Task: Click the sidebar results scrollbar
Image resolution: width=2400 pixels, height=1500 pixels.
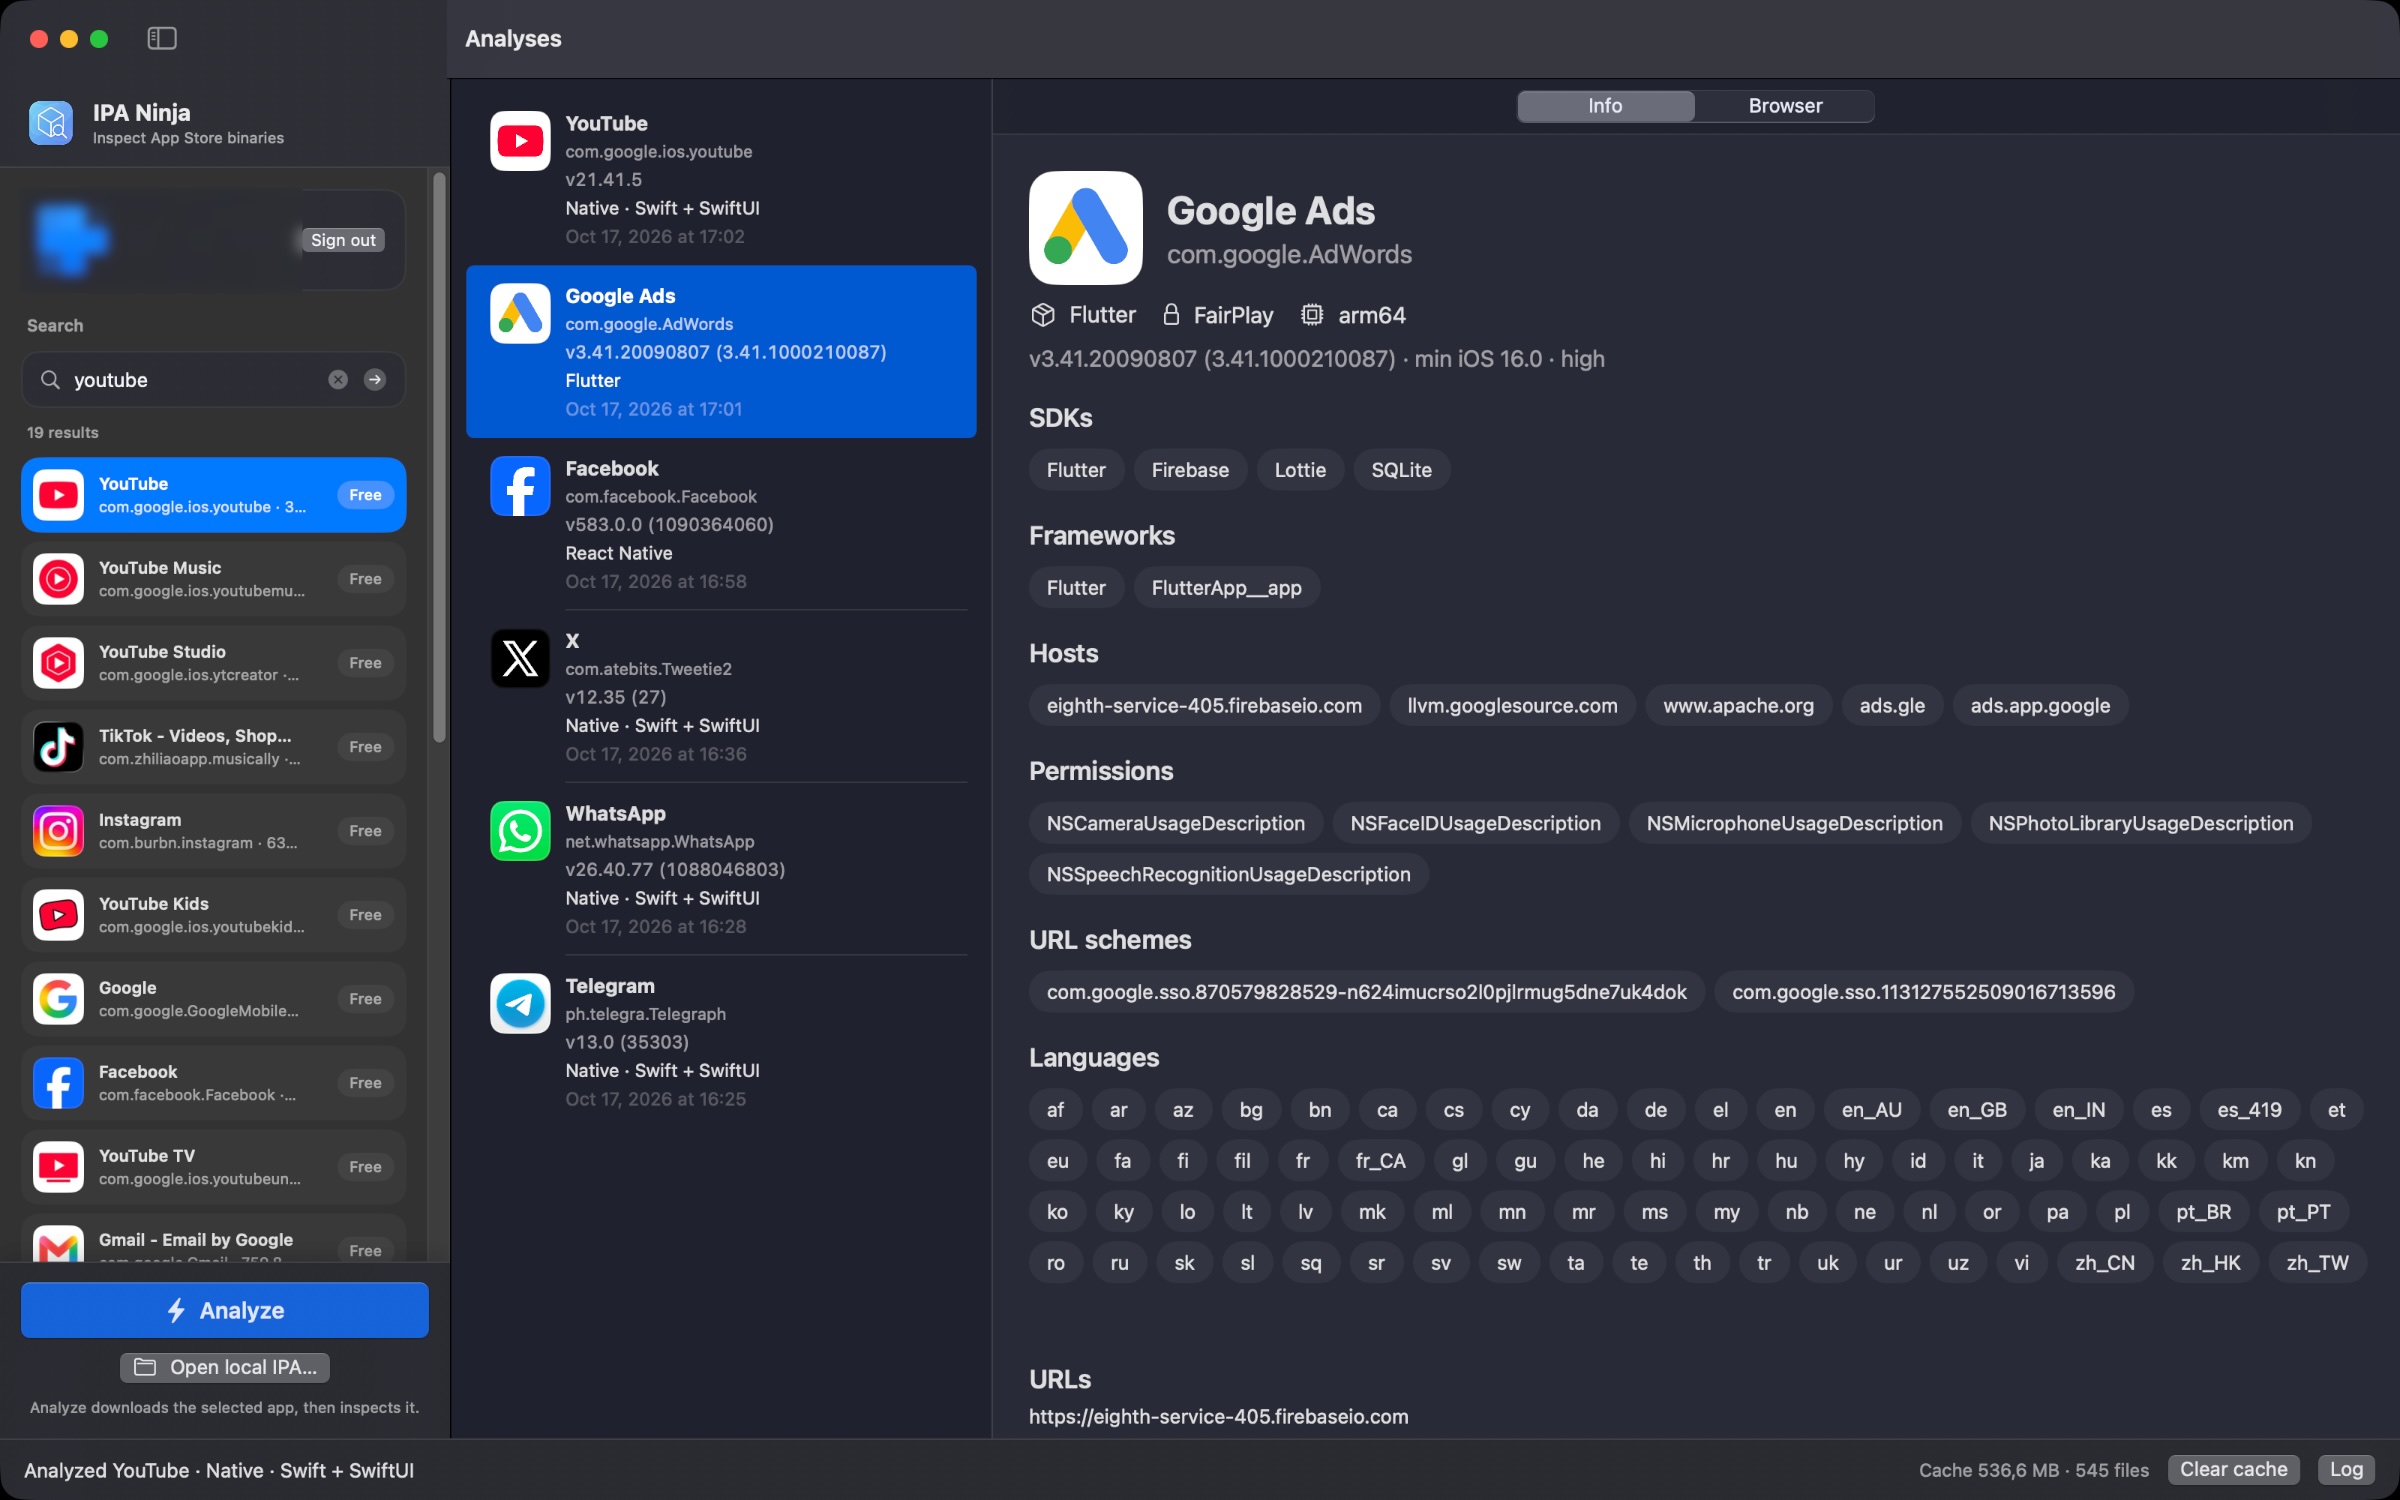Action: 439,458
